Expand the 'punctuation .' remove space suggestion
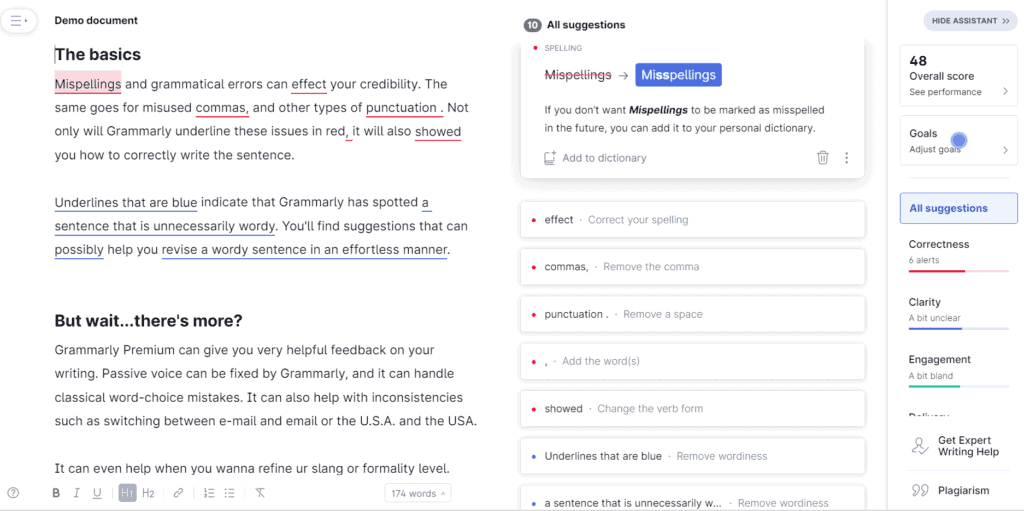 coord(692,314)
